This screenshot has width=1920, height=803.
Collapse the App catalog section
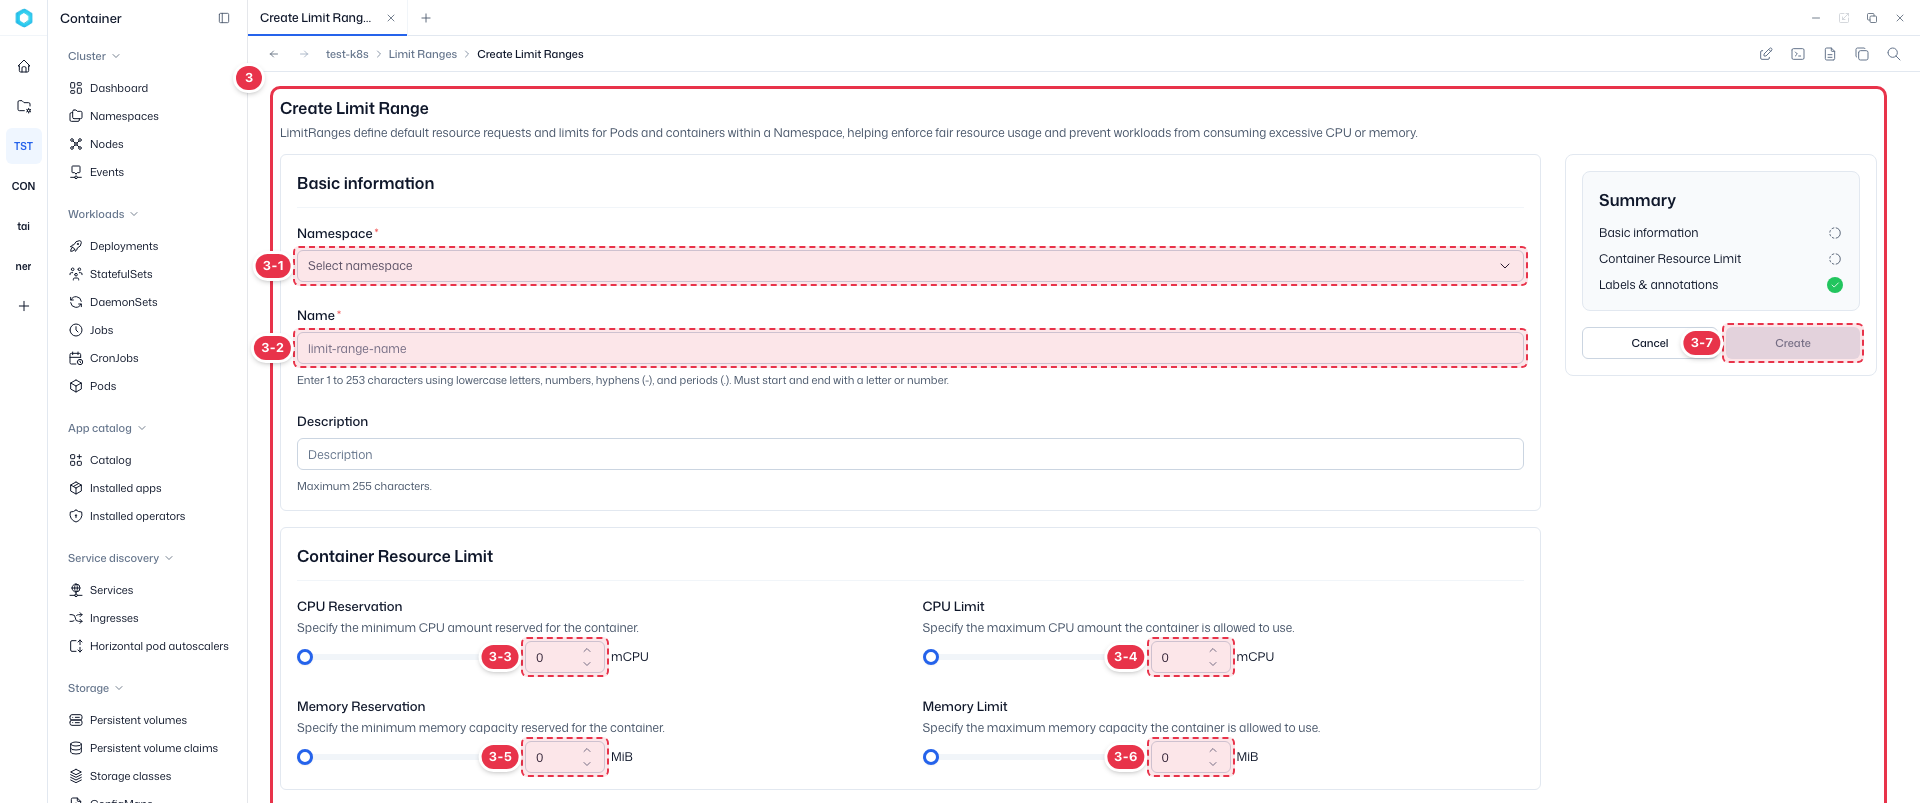click(x=107, y=428)
